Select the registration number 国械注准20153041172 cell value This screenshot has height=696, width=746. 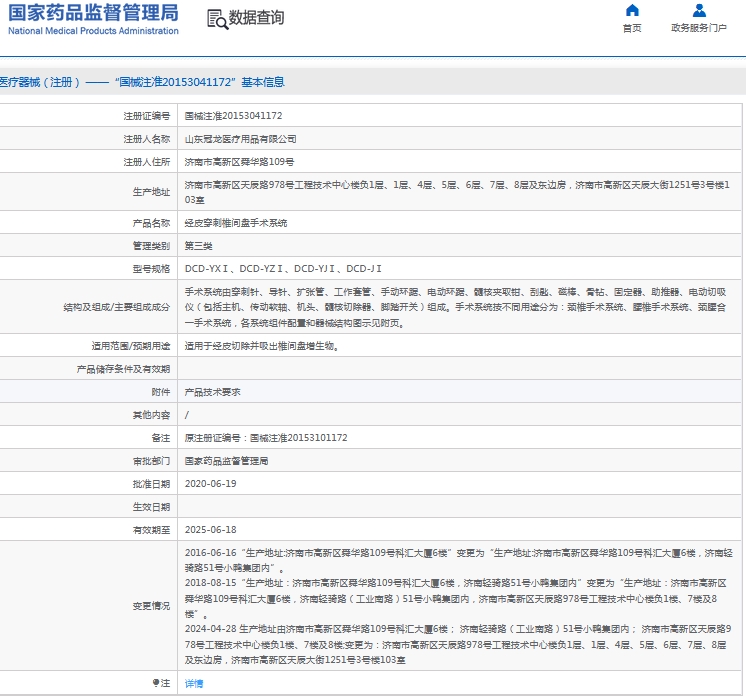click(x=233, y=116)
